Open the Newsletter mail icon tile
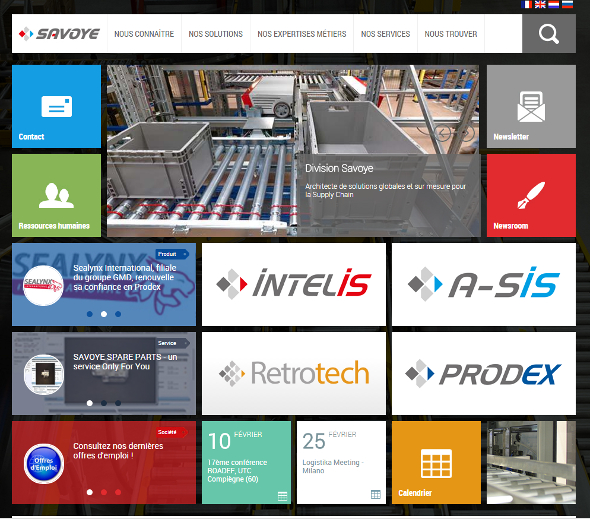Viewport: 590px width, 519px height. click(x=531, y=107)
